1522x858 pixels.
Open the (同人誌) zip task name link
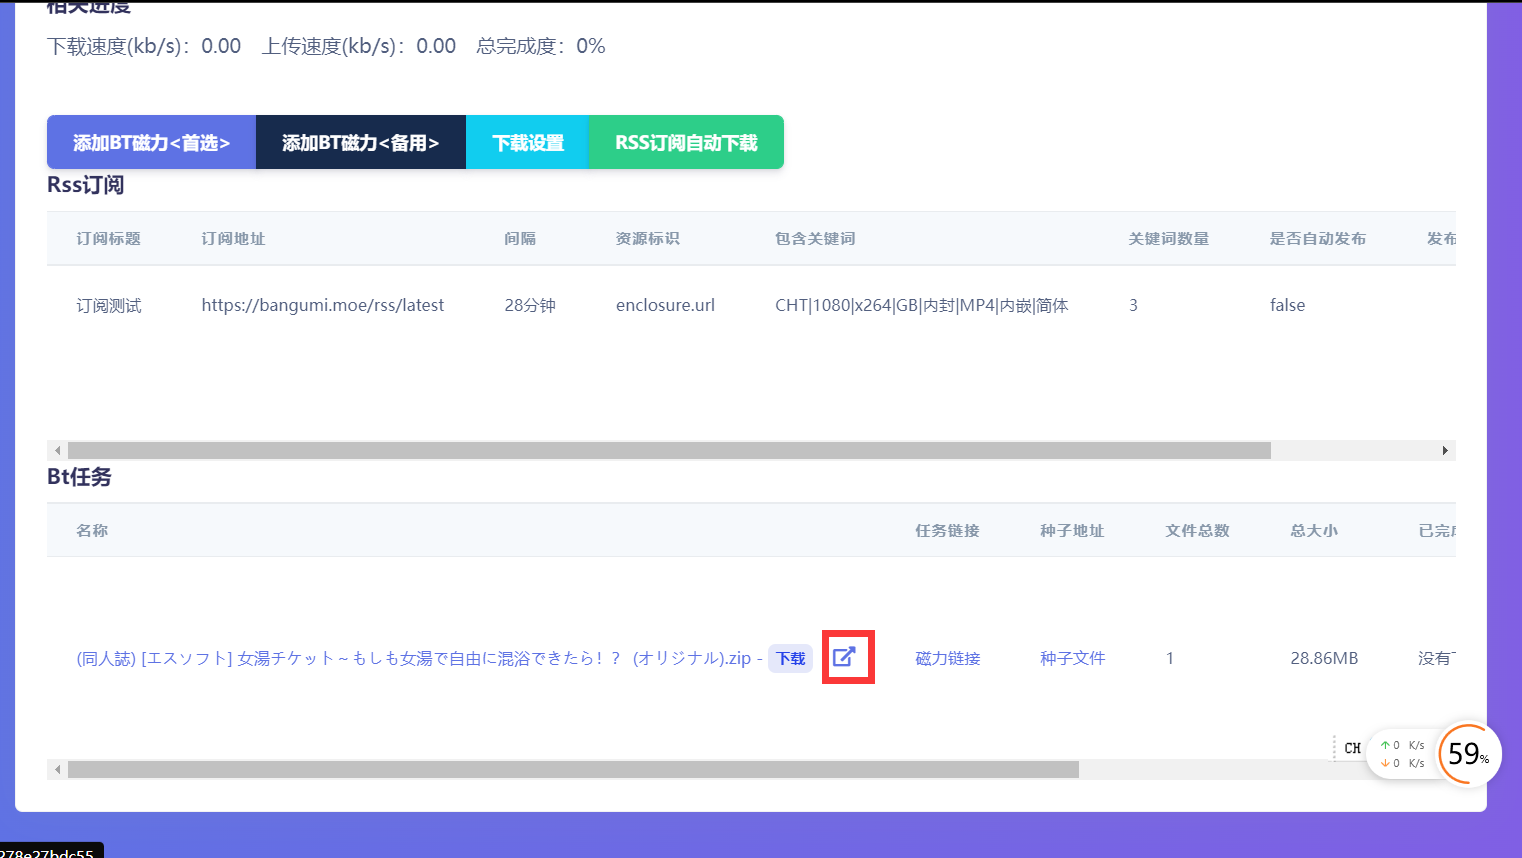click(x=414, y=658)
